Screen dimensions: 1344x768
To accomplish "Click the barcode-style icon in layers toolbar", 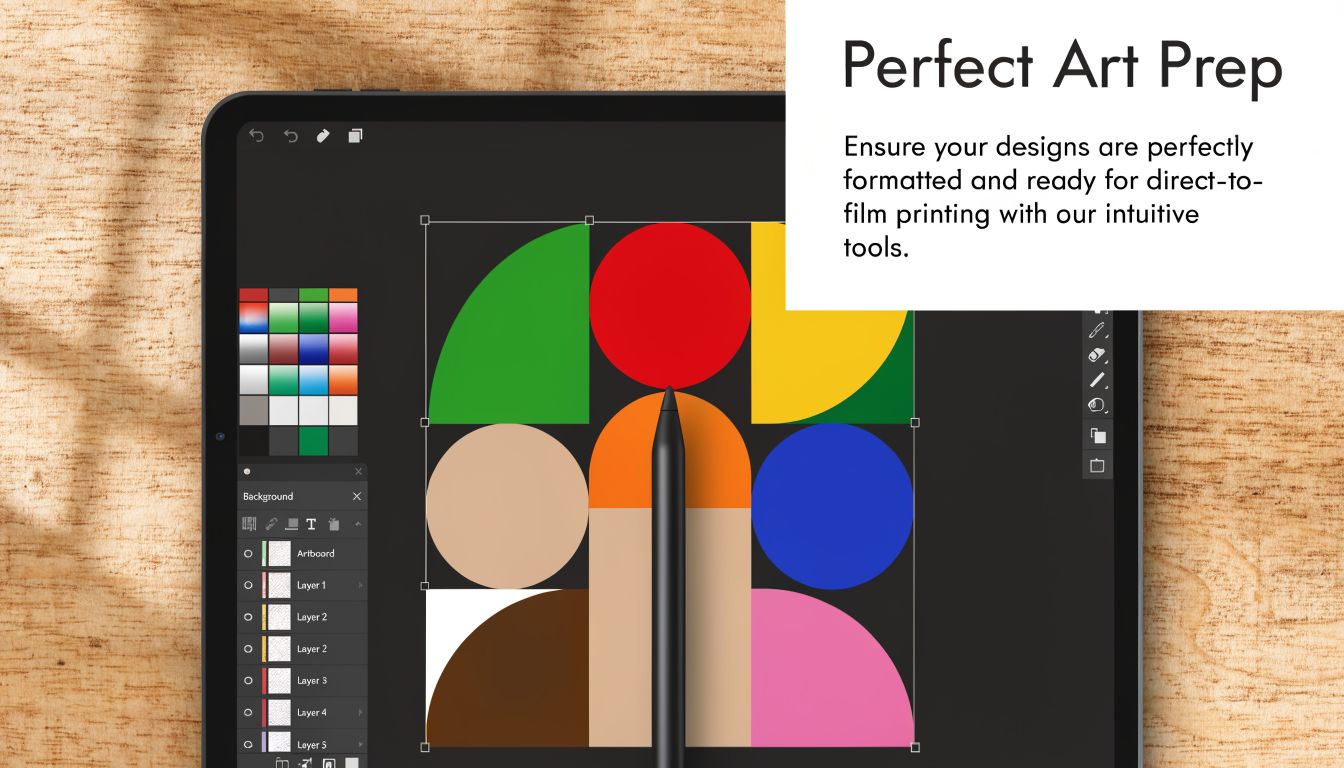I will [x=249, y=524].
